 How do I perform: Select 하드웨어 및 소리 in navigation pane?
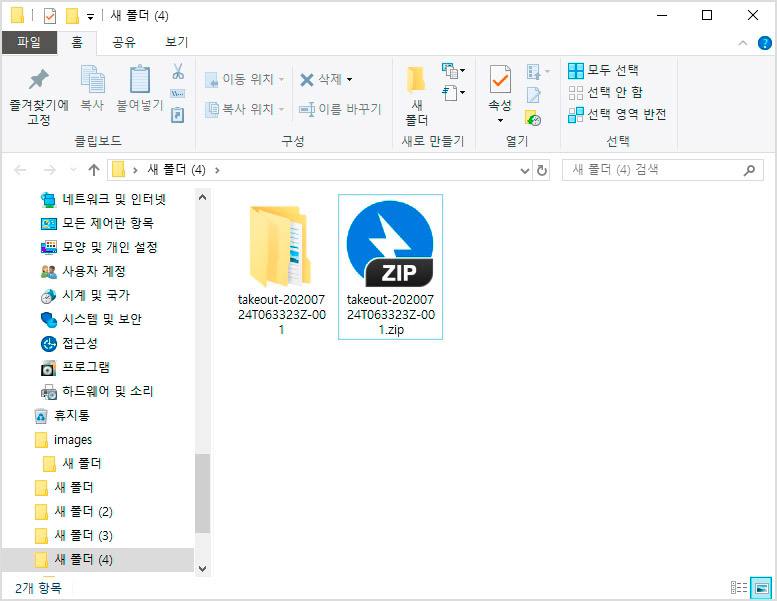(97, 391)
